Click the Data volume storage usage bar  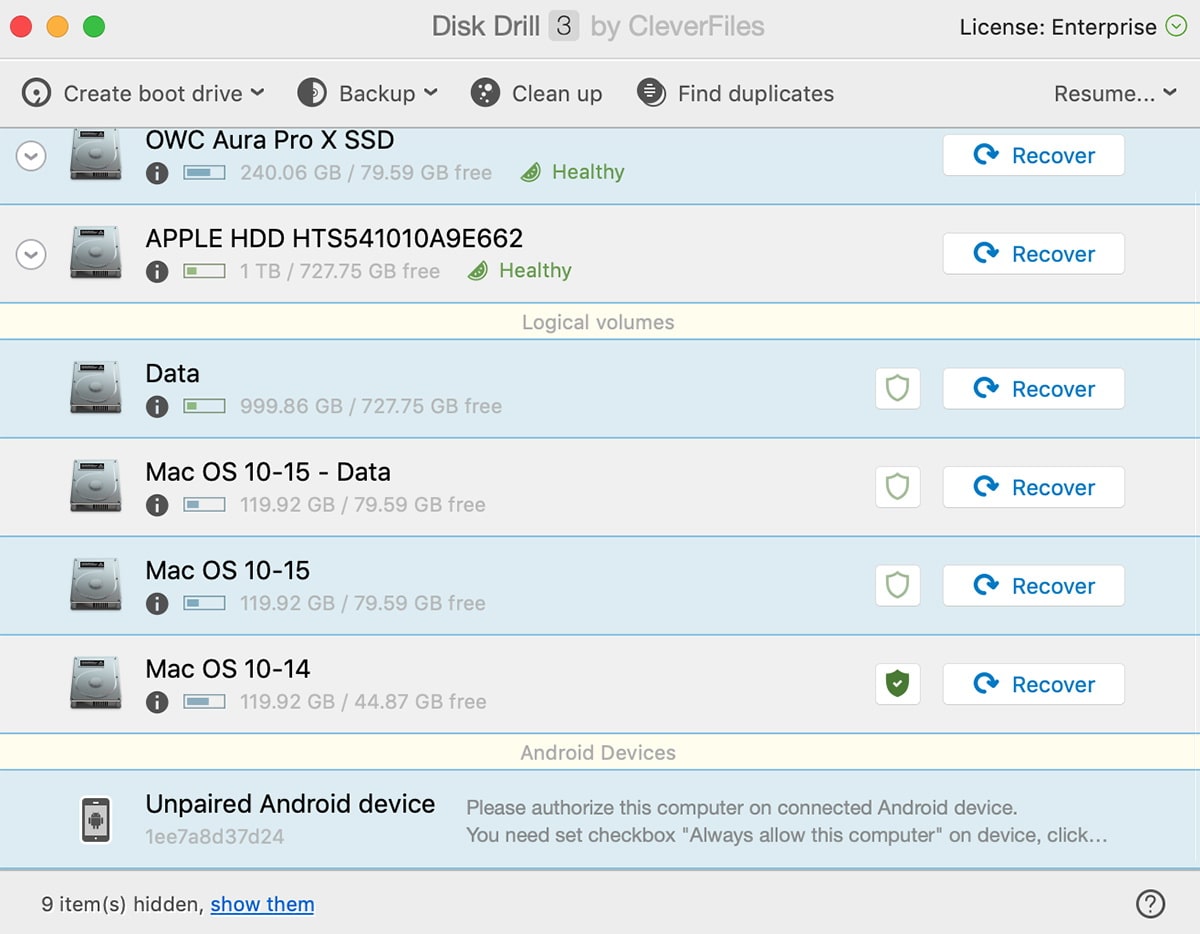[x=204, y=406]
